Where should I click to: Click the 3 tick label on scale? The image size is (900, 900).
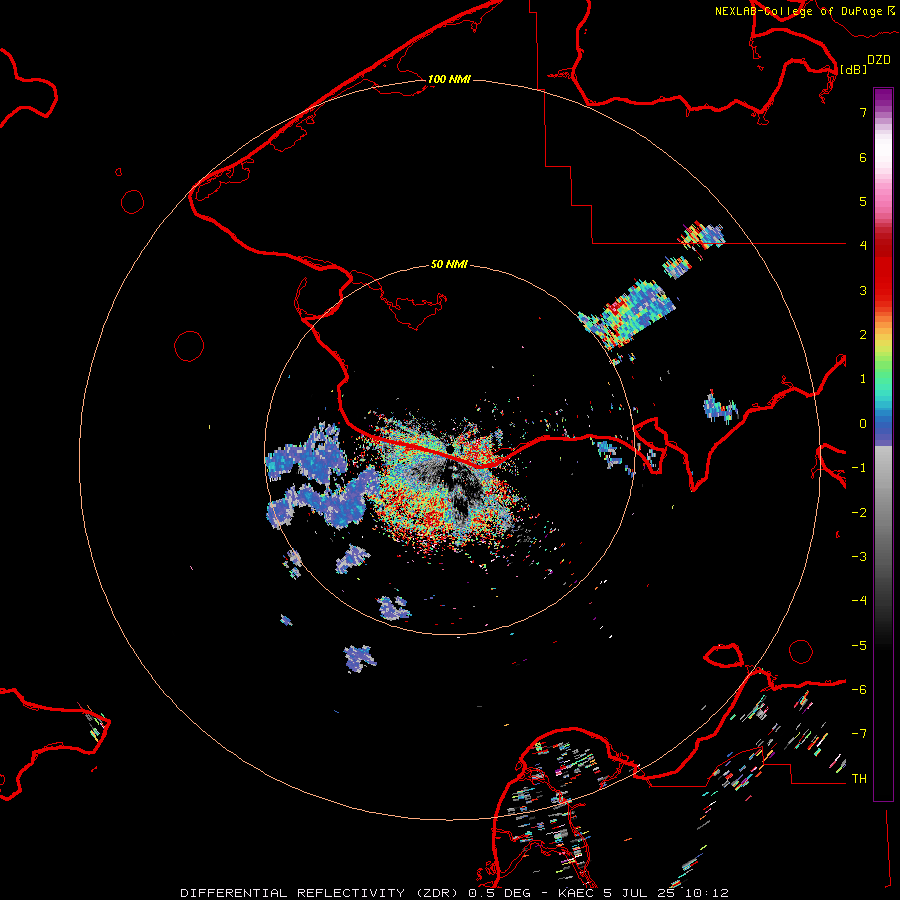[863, 290]
